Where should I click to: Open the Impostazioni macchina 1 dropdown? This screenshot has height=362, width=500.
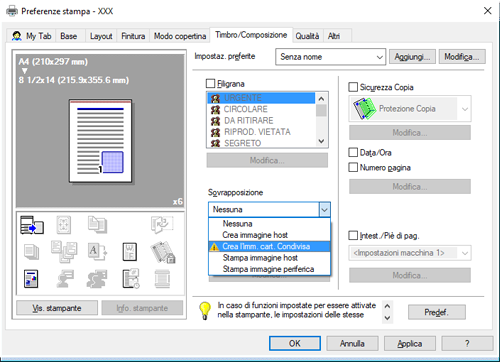[x=410, y=253]
